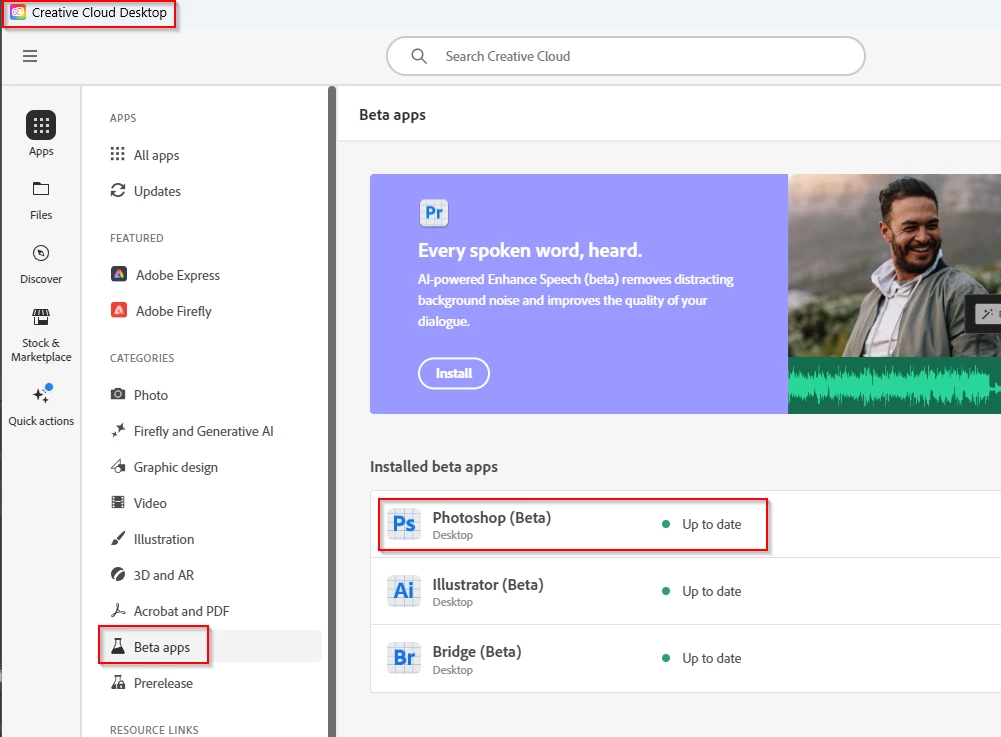
Task: Open the Files folder icon
Action: [x=41, y=189]
